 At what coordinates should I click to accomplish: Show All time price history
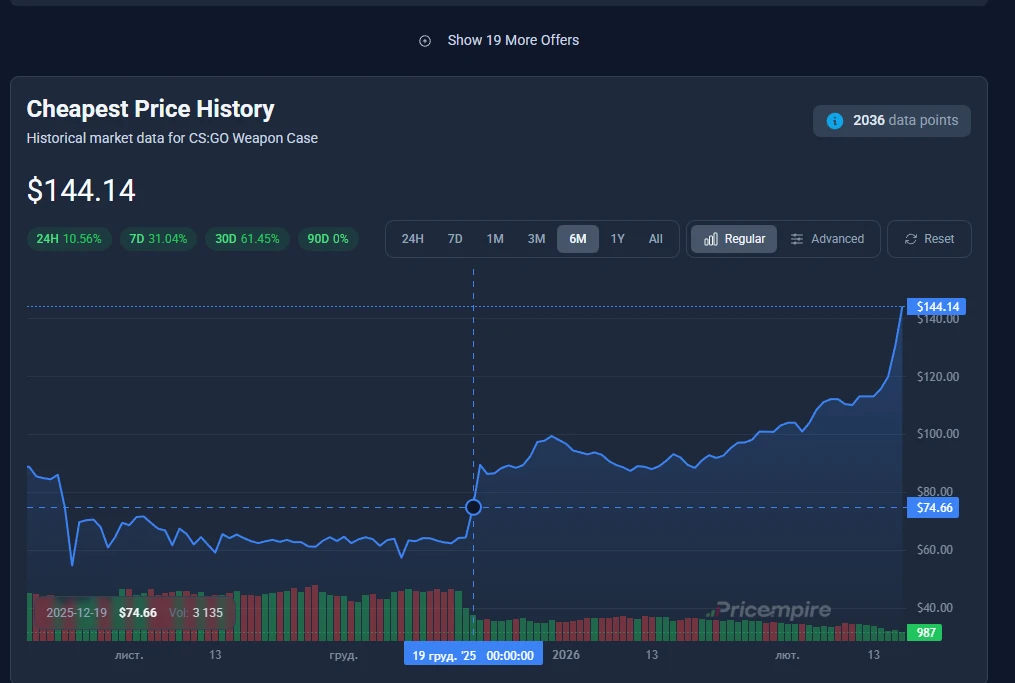pos(656,239)
